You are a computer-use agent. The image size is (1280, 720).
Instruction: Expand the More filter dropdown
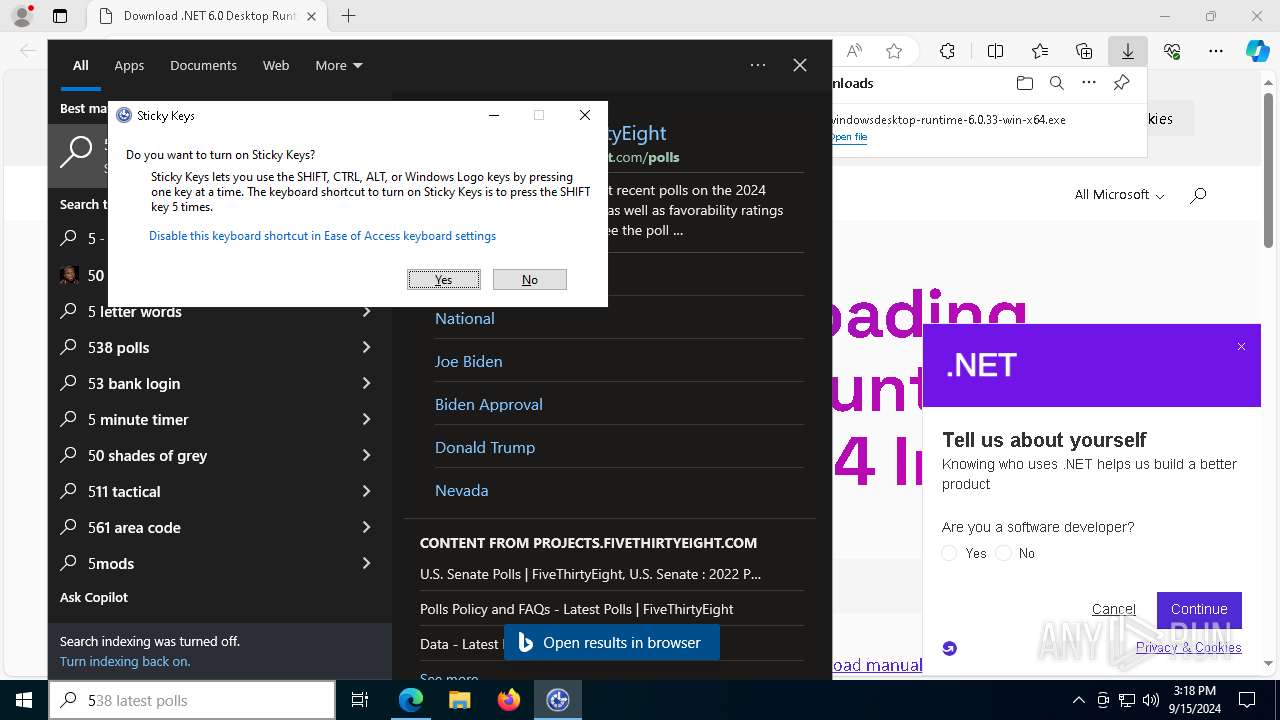pyautogui.click(x=339, y=65)
